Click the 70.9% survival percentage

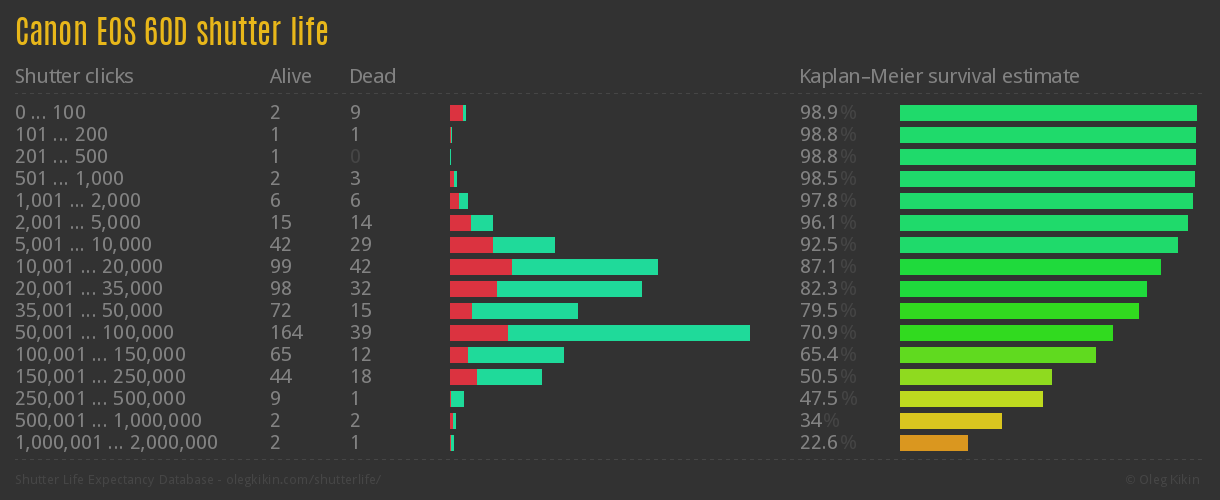[x=828, y=332]
